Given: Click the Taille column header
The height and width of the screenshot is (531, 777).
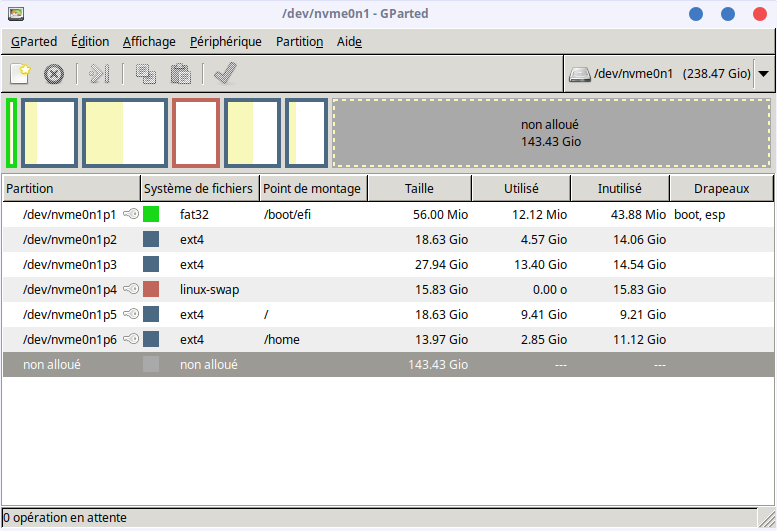Looking at the screenshot, I should 419,188.
